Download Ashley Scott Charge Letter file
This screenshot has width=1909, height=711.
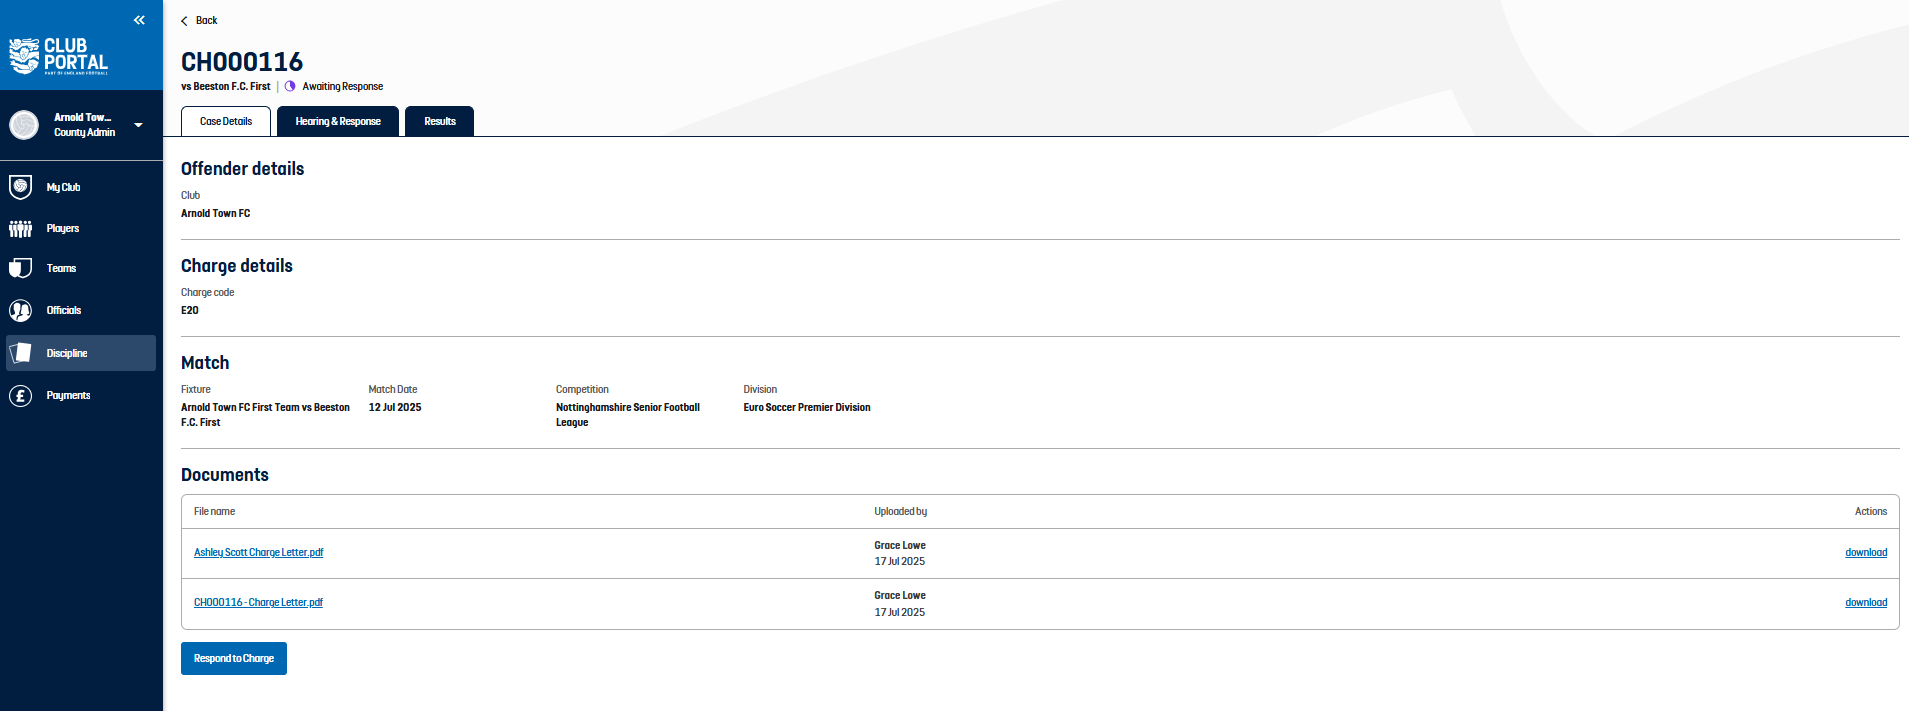[x=1866, y=553]
